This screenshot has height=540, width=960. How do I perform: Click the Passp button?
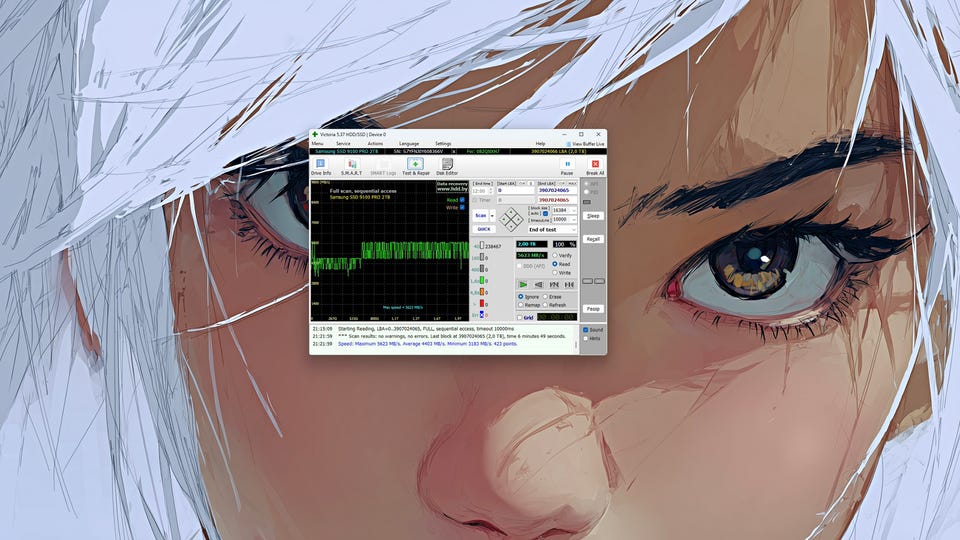tap(593, 309)
